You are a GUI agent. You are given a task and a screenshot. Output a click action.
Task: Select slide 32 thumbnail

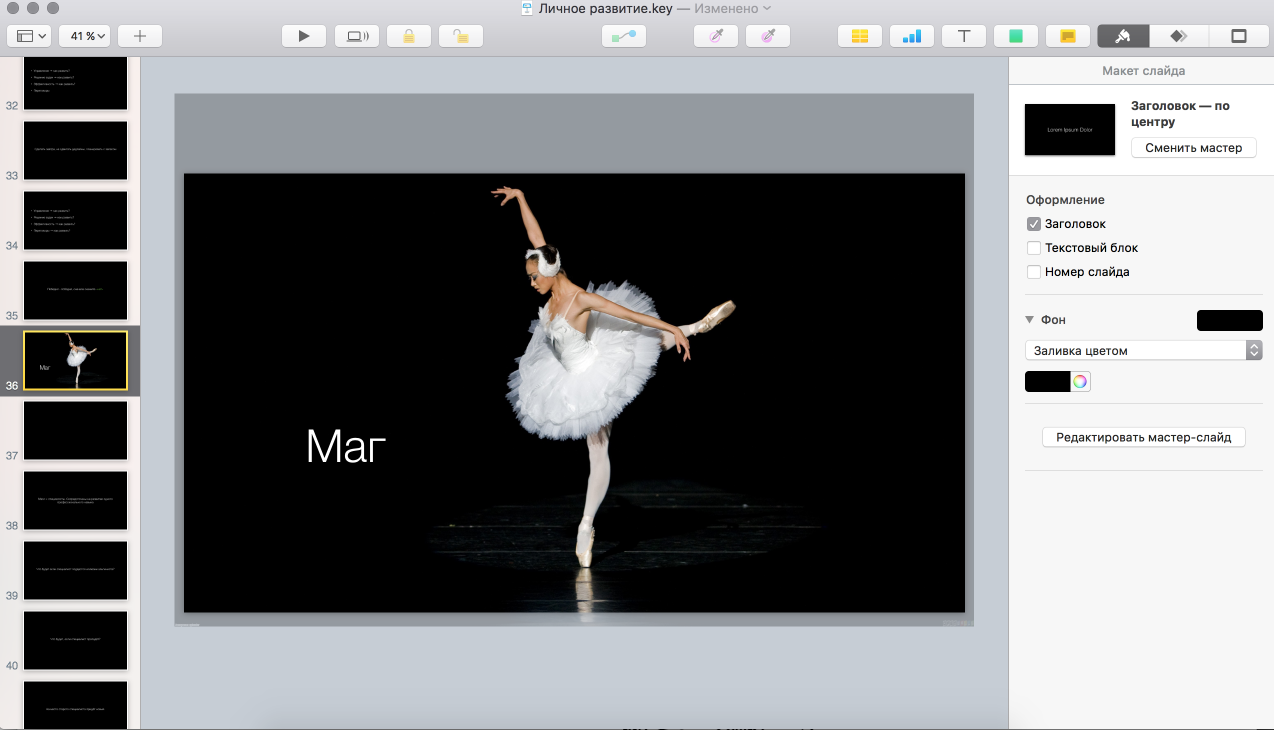pos(75,83)
